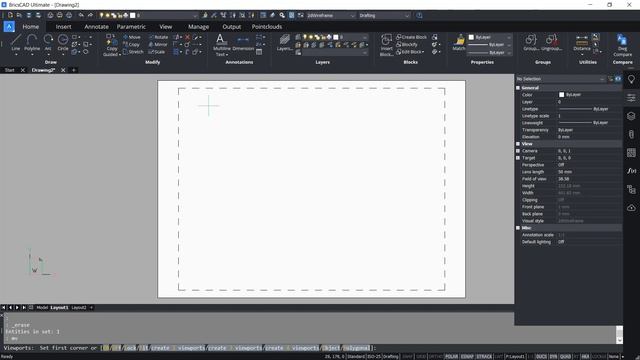Click the Undo icon in quick toolbar
Viewport: 640px width, 360px height.
click(81, 15)
